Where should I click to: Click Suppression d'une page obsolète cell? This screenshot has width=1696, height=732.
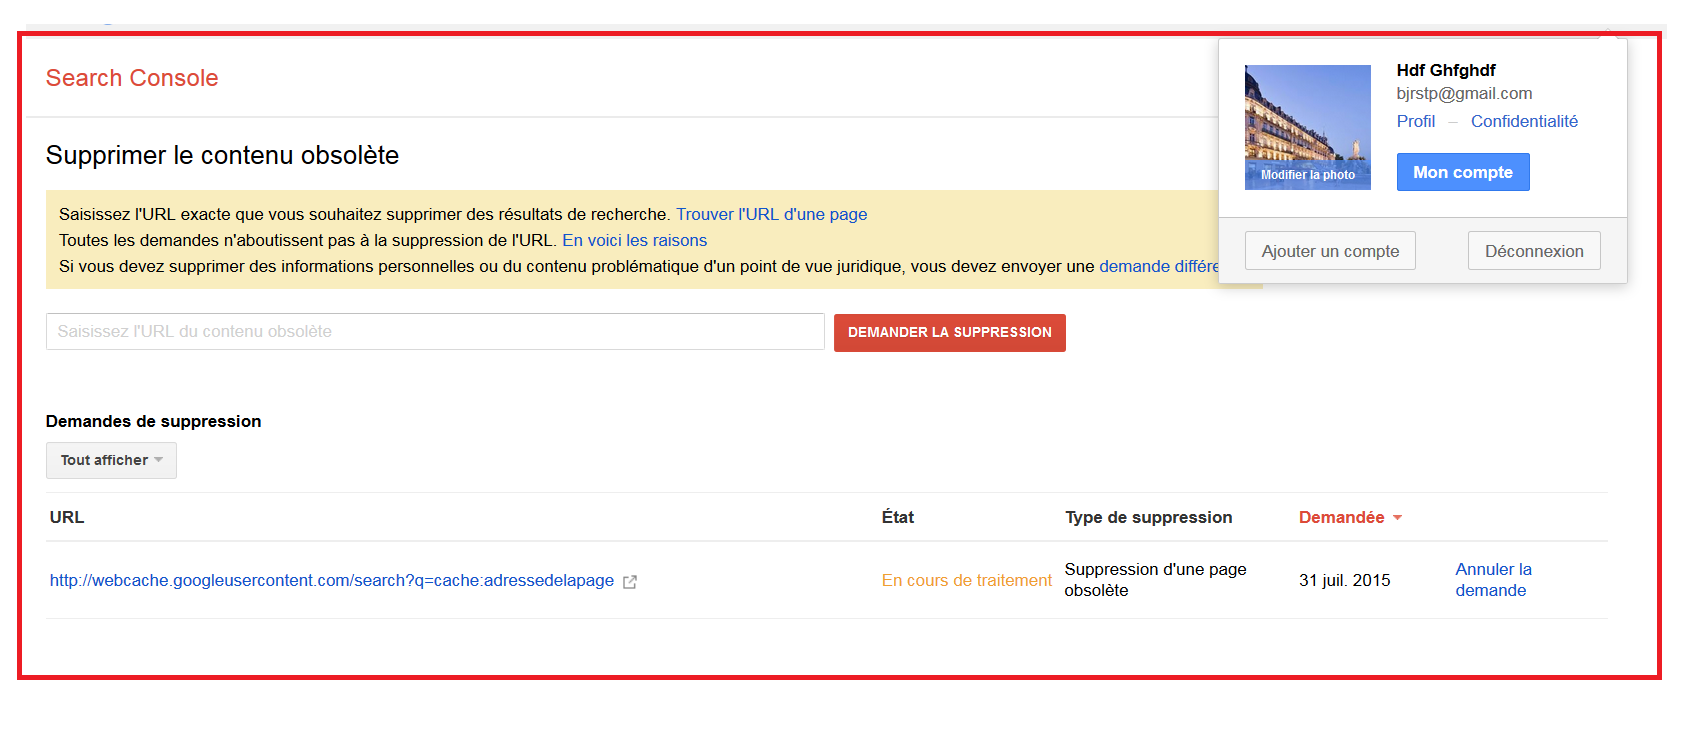click(x=1155, y=580)
